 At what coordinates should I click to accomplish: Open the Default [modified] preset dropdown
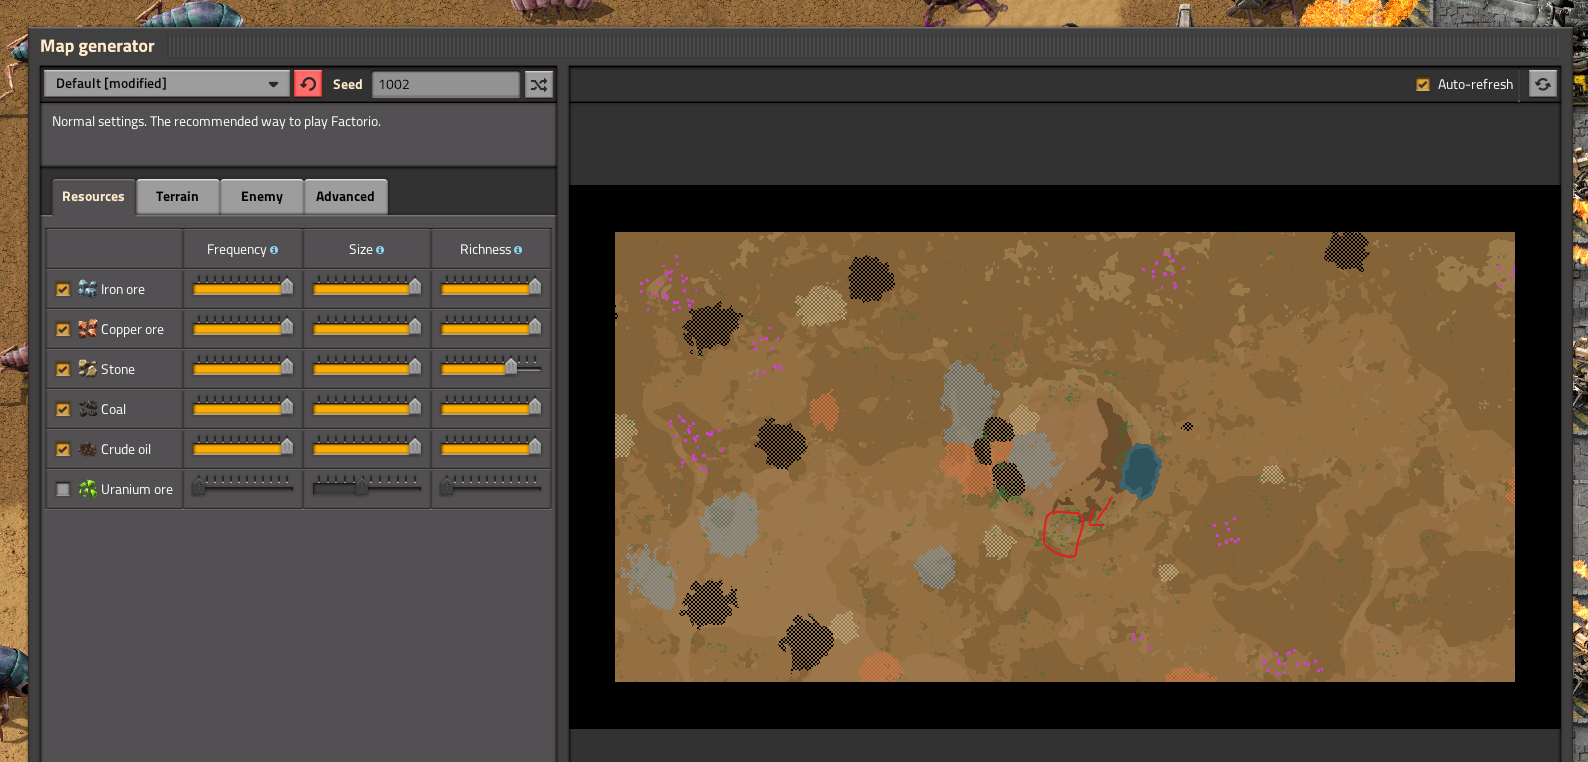tap(166, 84)
